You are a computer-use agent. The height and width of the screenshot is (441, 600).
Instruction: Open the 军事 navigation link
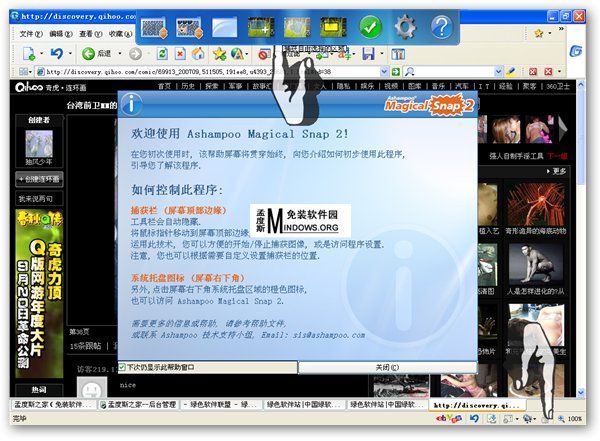(235, 87)
